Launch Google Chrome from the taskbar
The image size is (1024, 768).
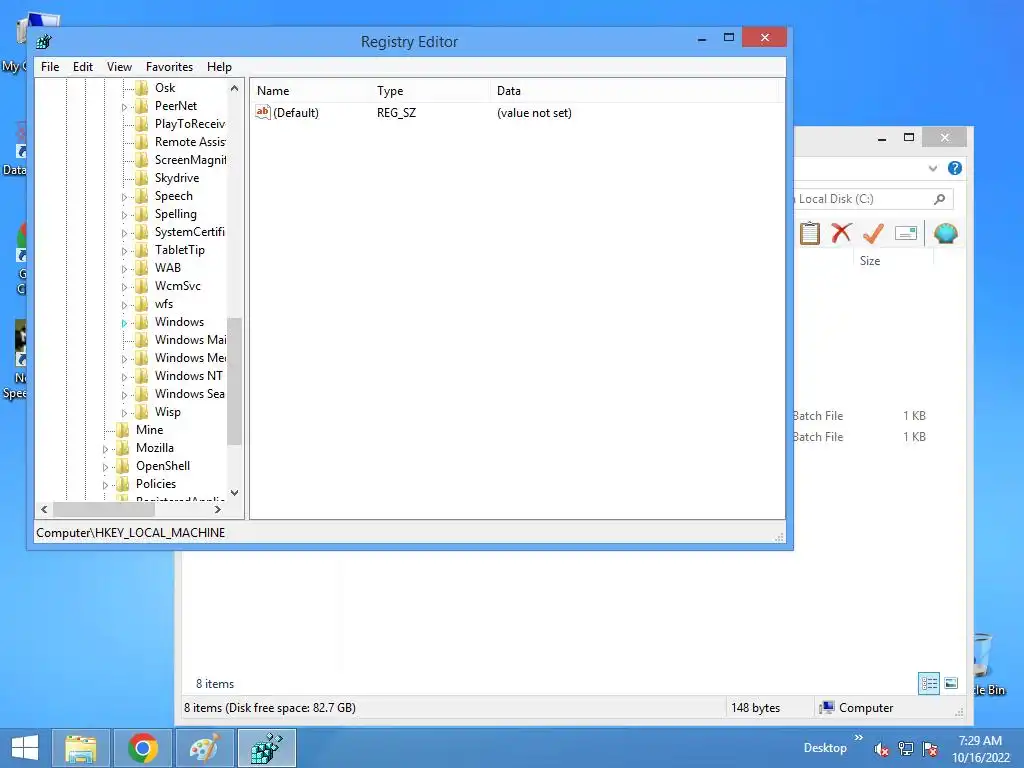[x=142, y=748]
